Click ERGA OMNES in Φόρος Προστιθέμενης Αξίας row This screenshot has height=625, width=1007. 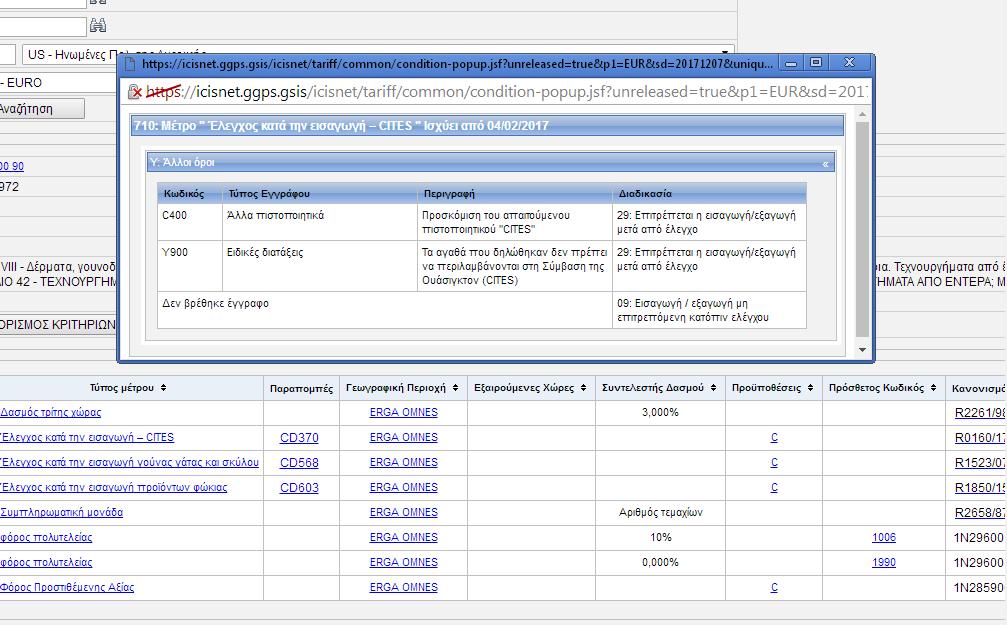403,587
